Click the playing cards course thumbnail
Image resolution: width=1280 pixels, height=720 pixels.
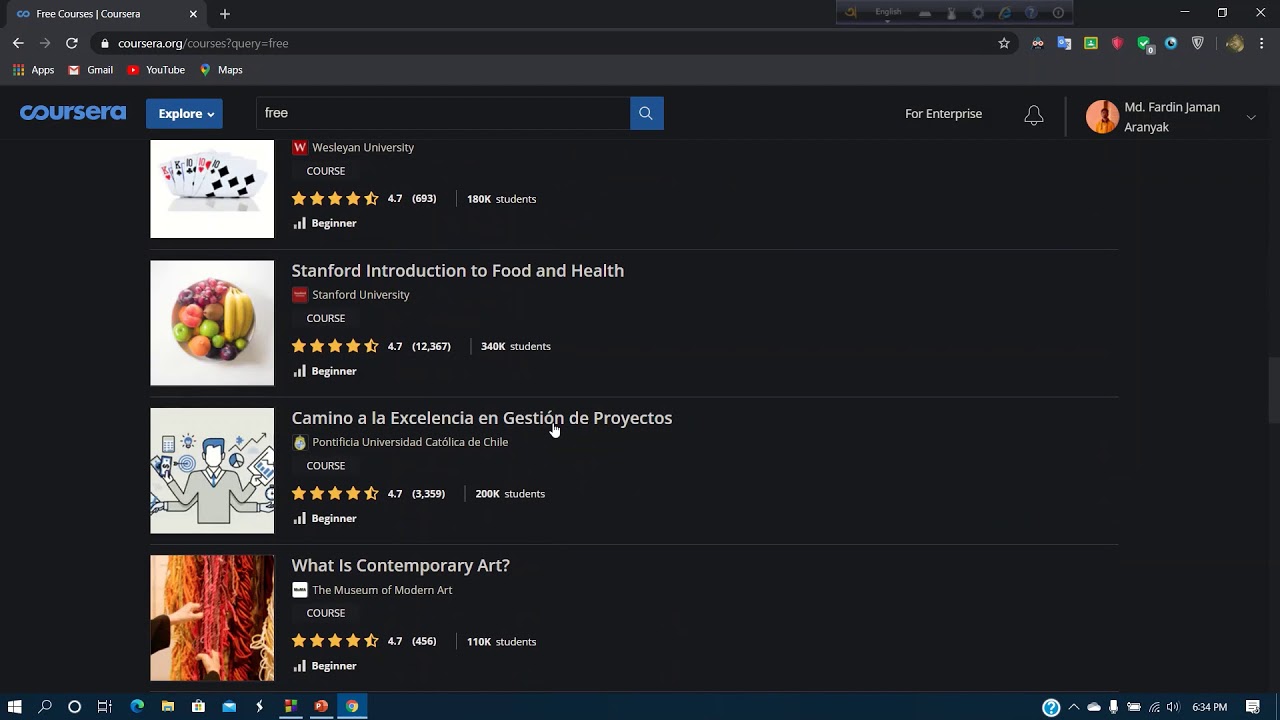(212, 189)
